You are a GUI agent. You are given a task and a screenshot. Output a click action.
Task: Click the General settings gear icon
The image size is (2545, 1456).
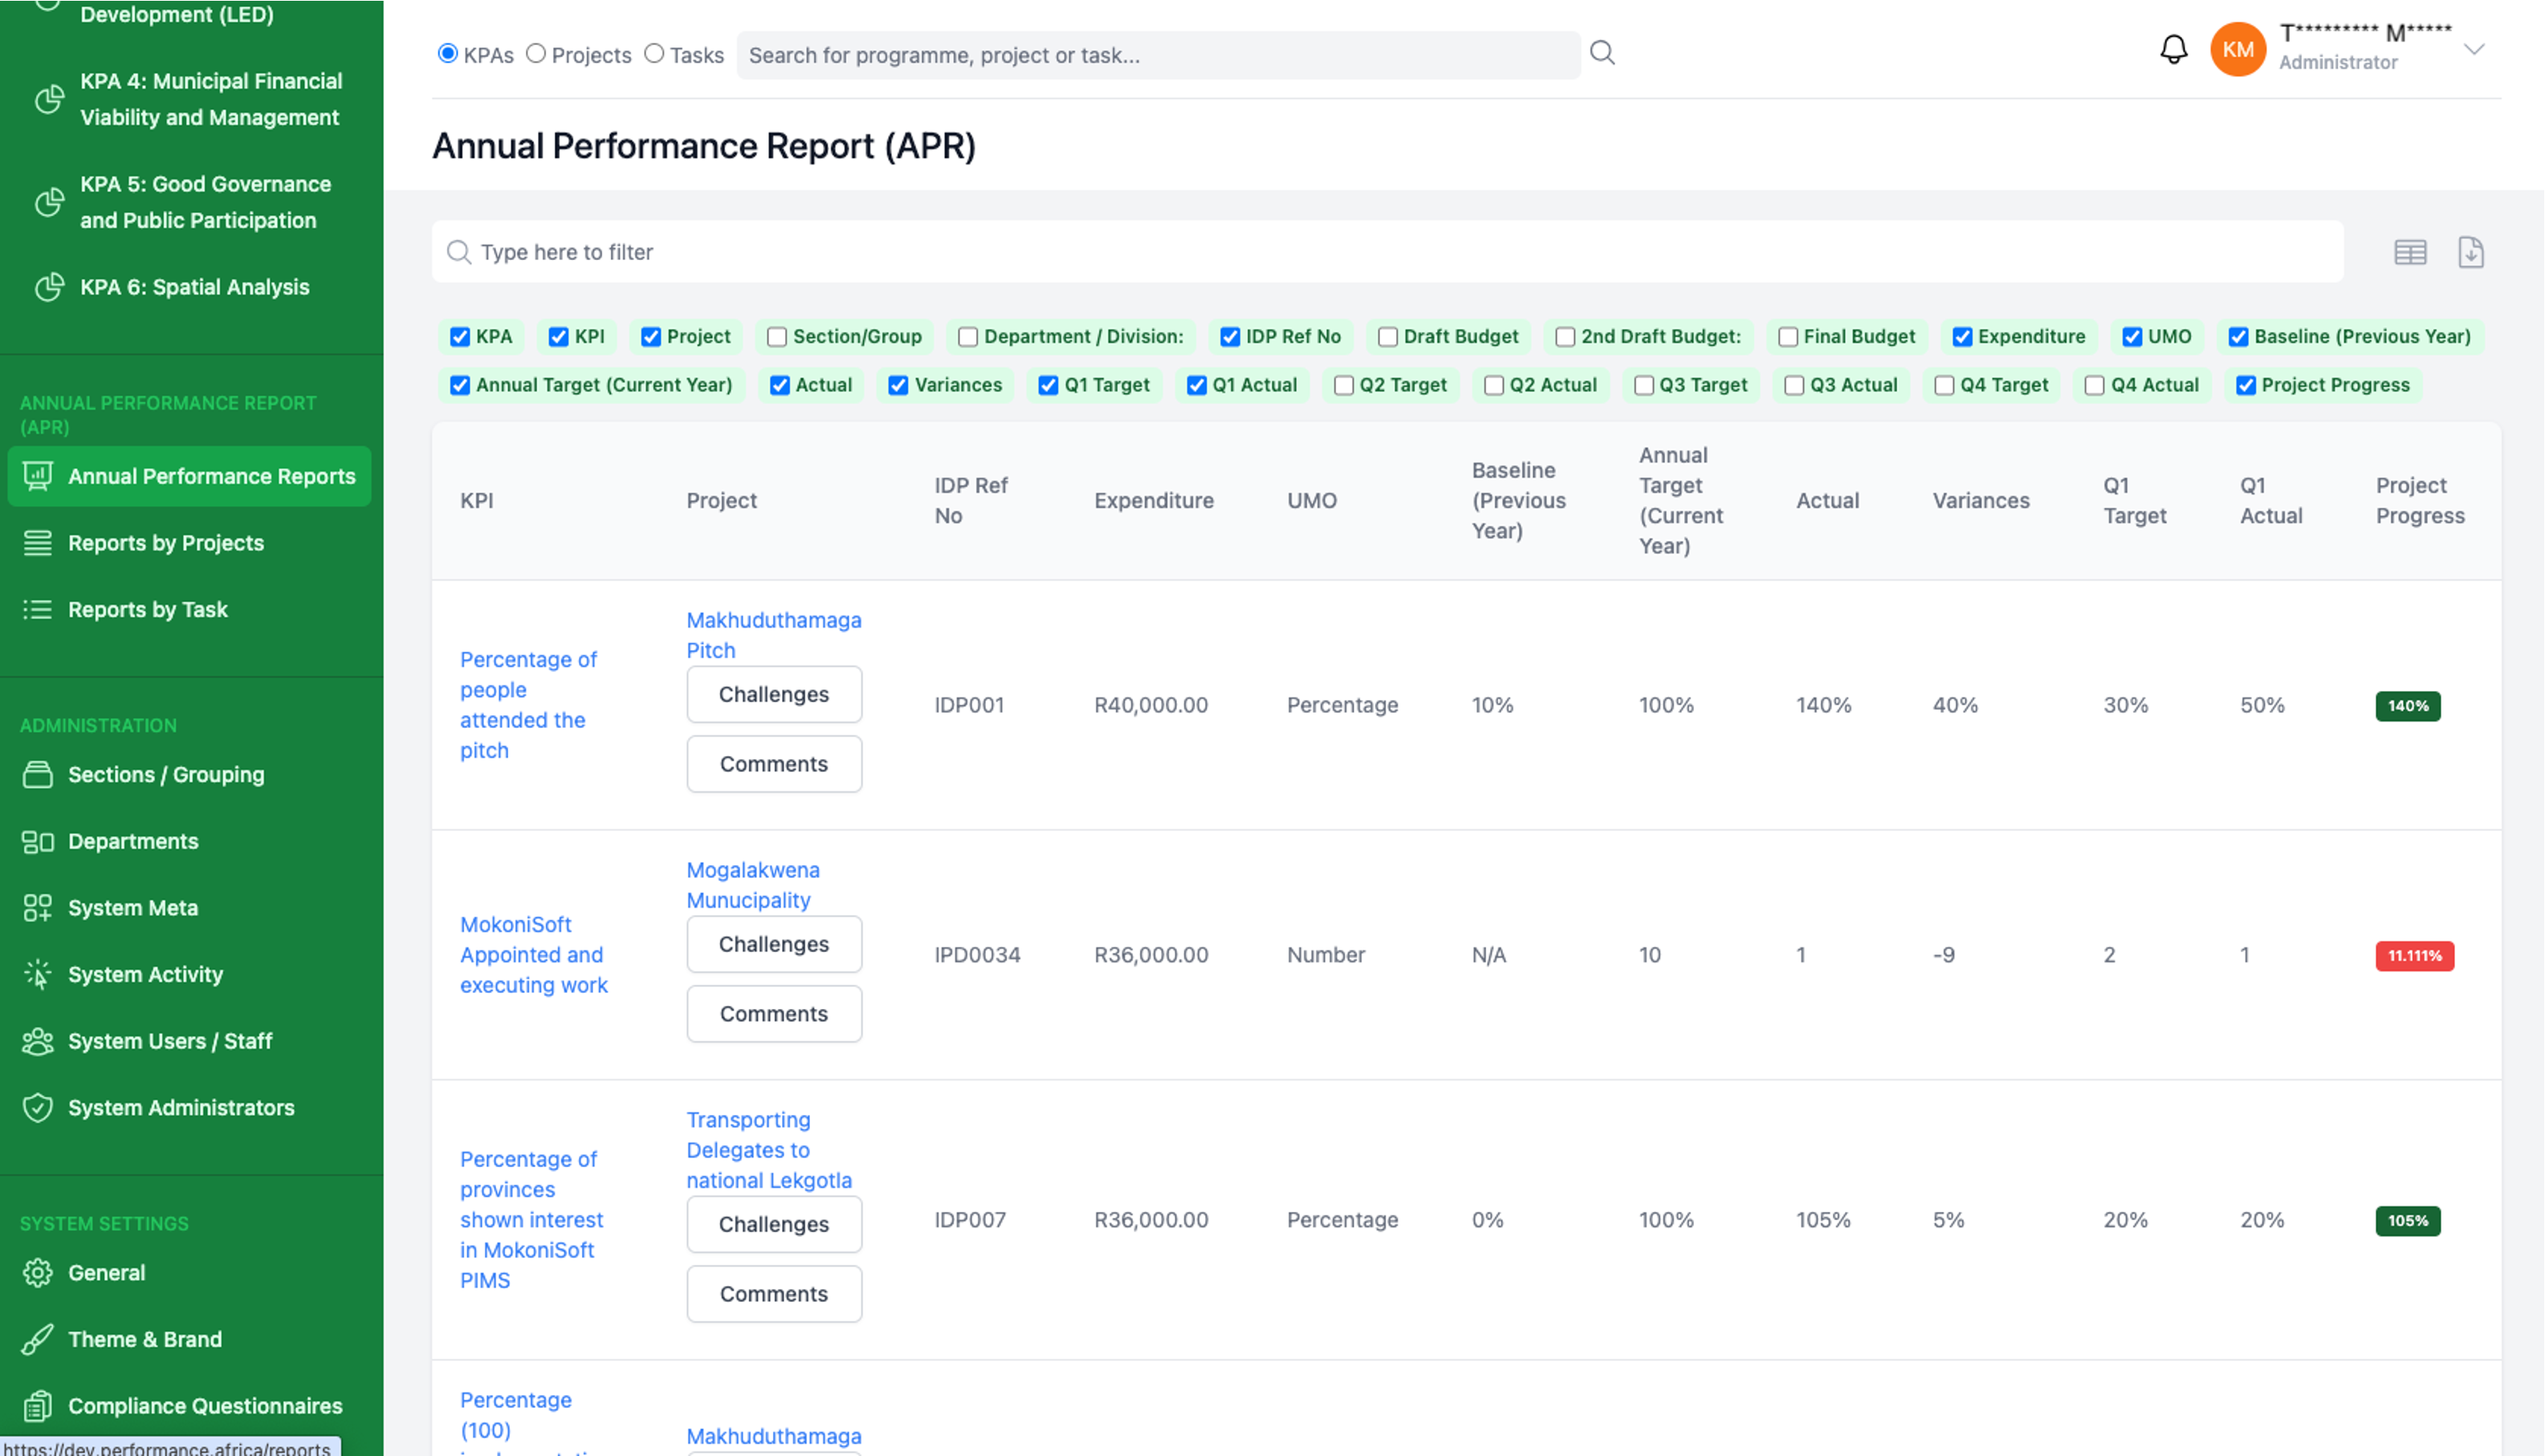(37, 1272)
